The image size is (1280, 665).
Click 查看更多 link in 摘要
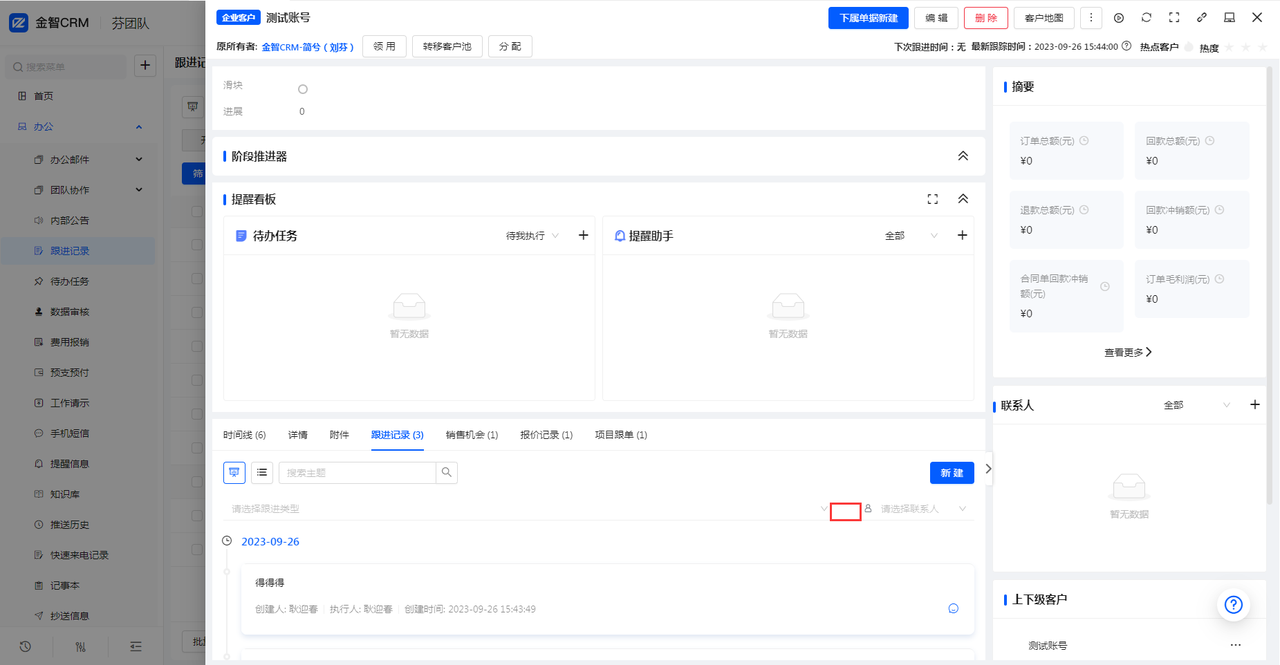1128,352
